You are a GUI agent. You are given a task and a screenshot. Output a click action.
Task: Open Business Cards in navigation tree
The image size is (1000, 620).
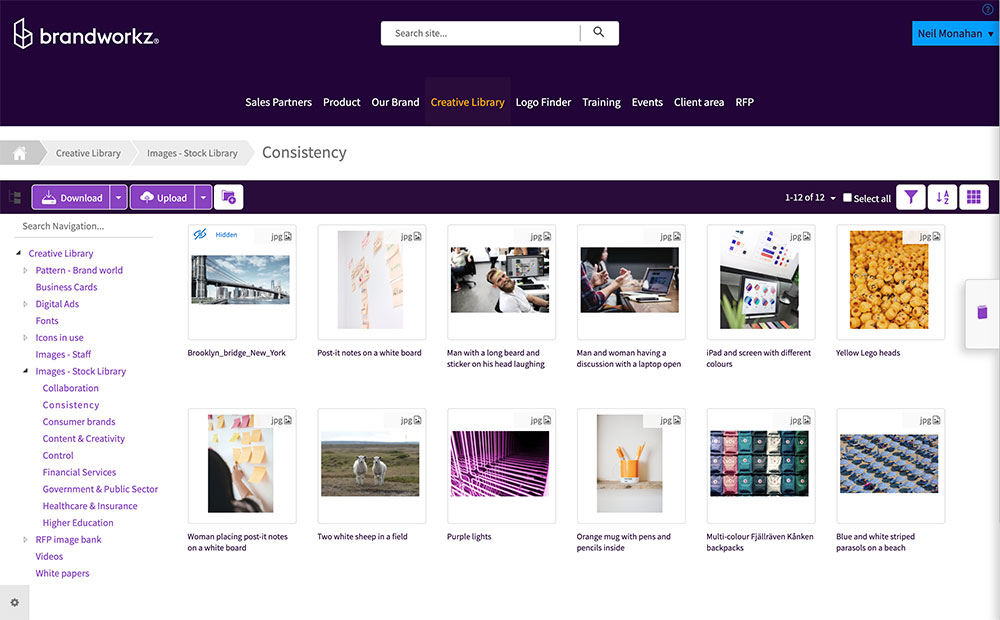(66, 287)
